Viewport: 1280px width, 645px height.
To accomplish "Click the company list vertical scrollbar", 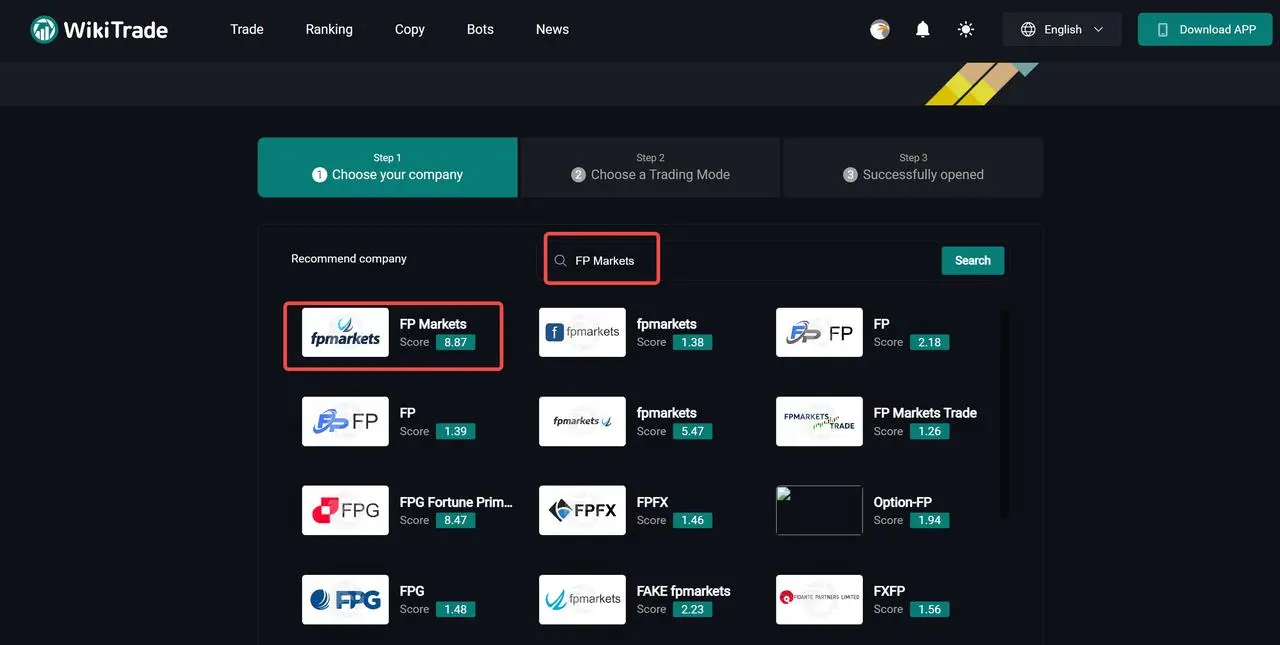I will pos(1005,414).
